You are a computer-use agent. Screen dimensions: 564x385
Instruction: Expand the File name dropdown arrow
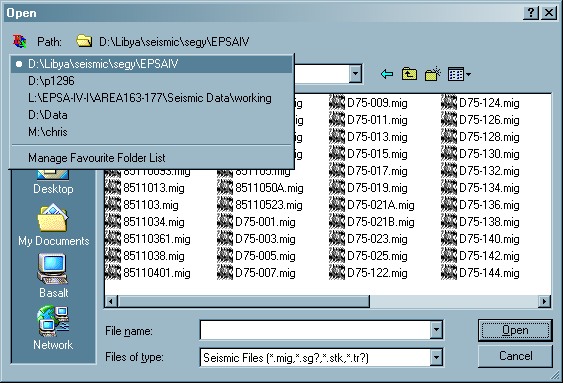coord(436,330)
